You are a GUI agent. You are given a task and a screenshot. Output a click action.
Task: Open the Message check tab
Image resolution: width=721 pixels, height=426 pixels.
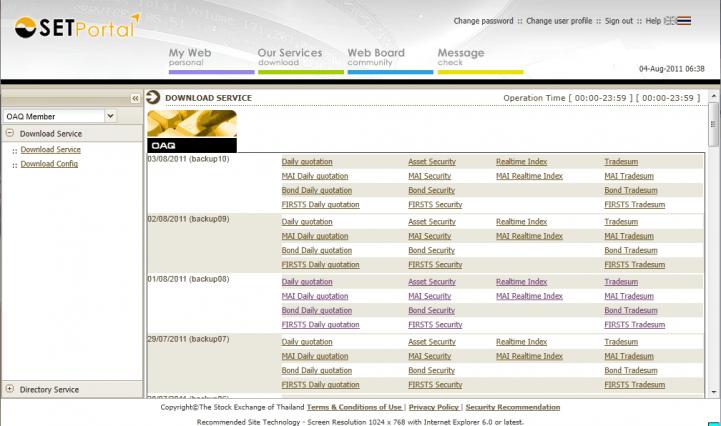[461, 58]
